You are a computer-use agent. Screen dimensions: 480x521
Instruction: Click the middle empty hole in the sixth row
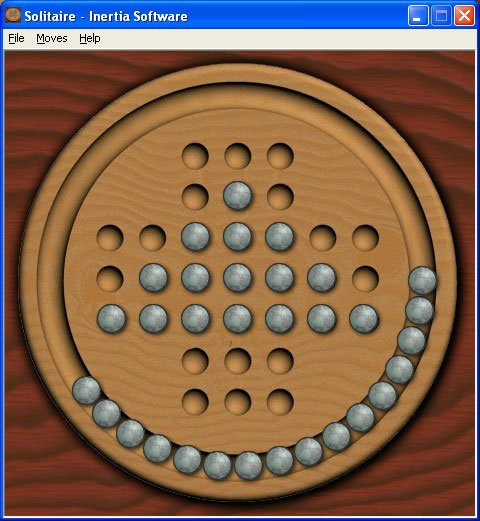pyautogui.click(x=237, y=361)
